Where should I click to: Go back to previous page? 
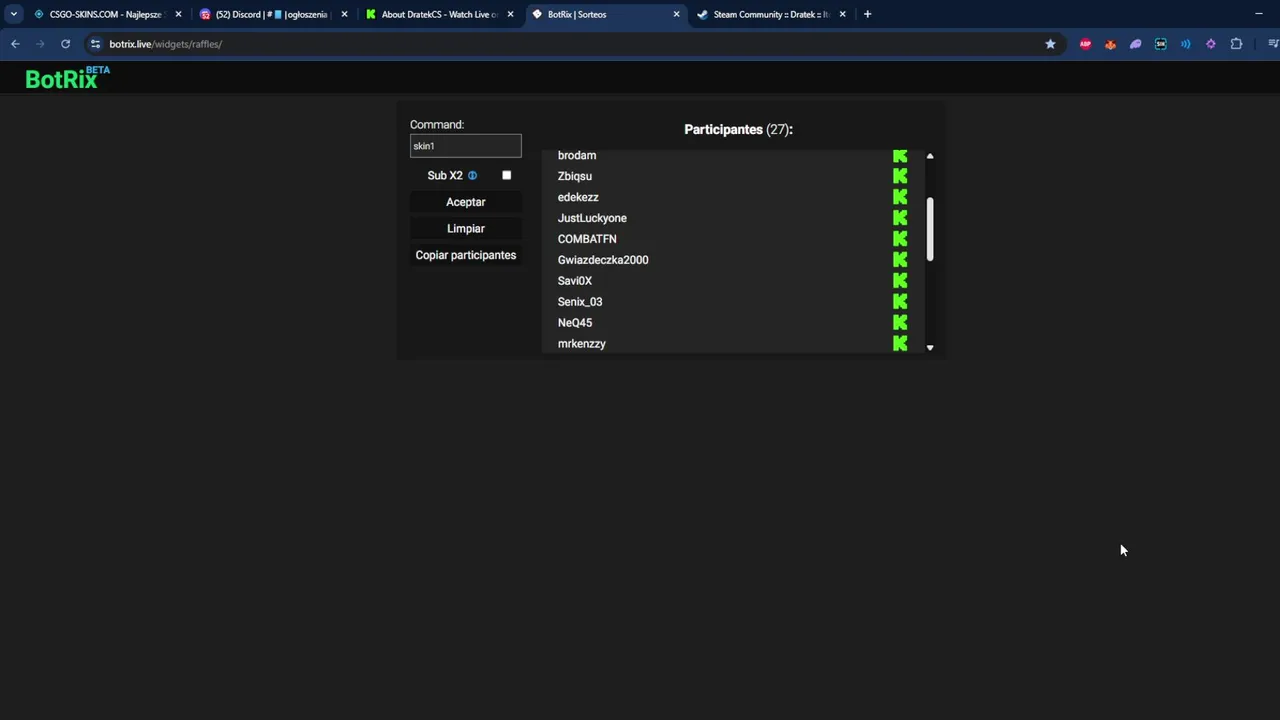[15, 44]
